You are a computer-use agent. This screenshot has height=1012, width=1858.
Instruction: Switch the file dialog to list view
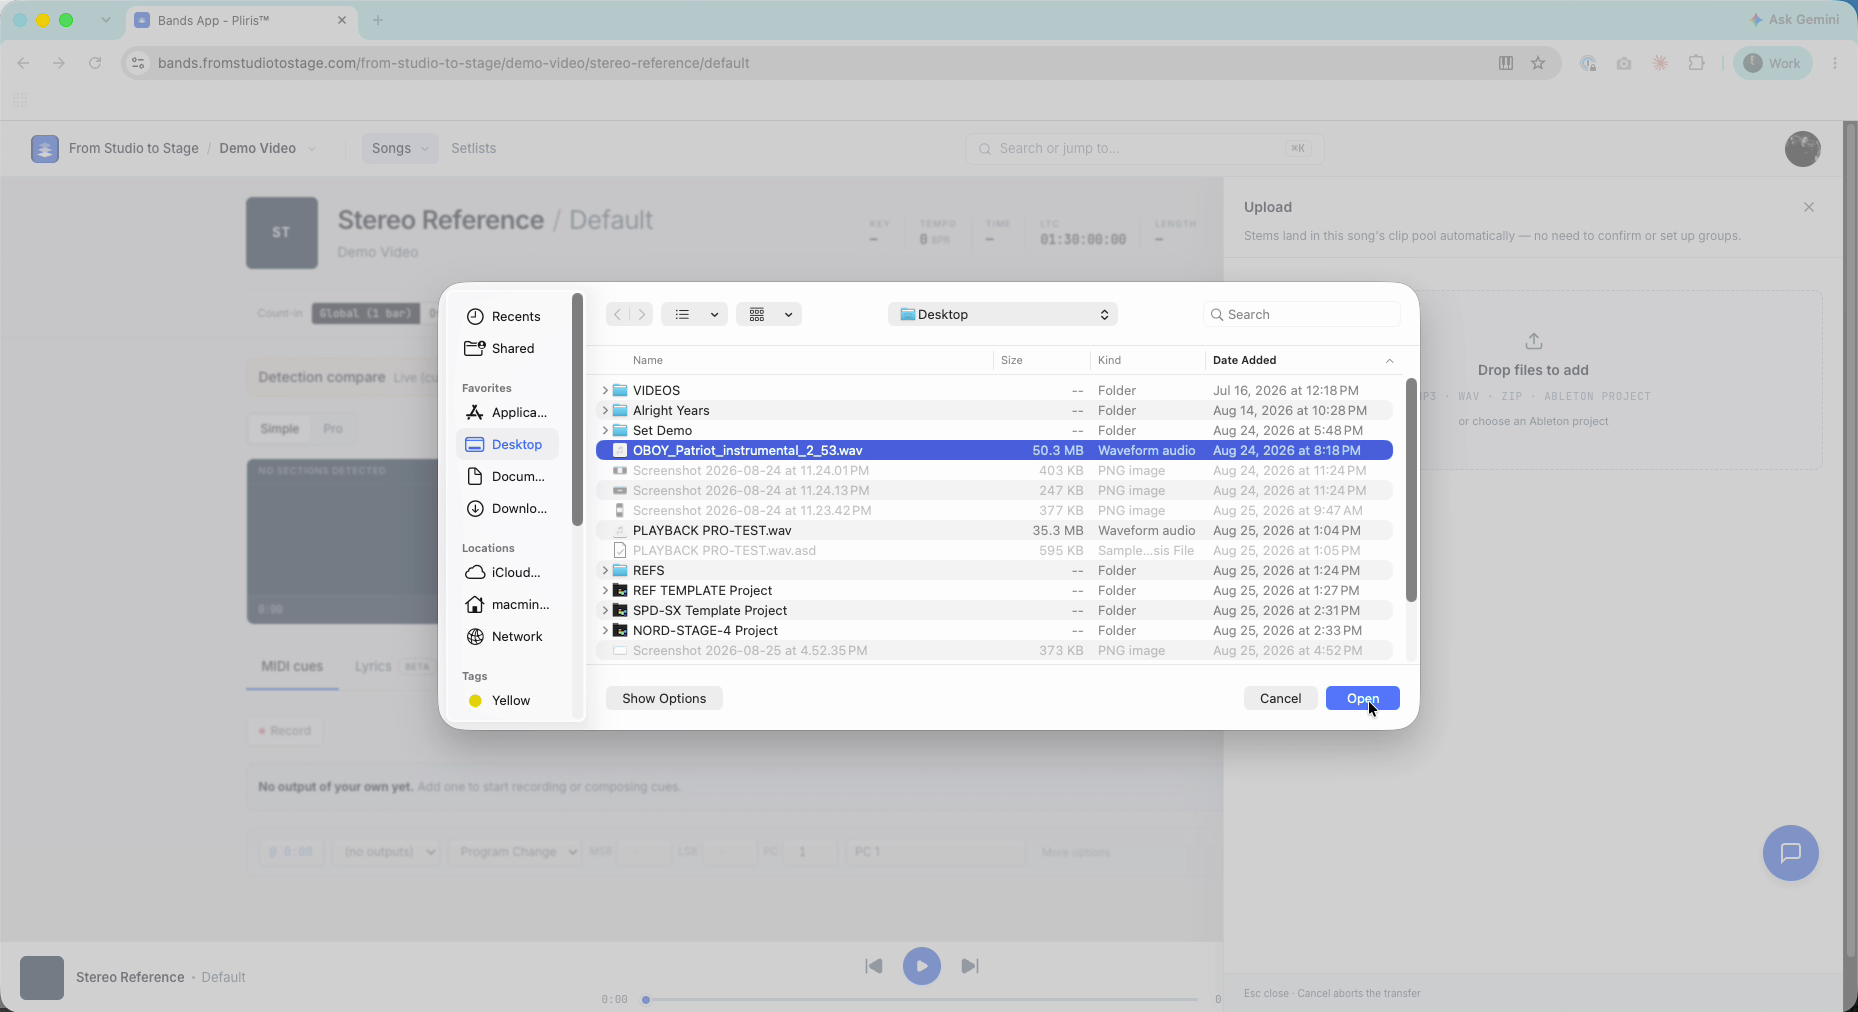coord(682,314)
